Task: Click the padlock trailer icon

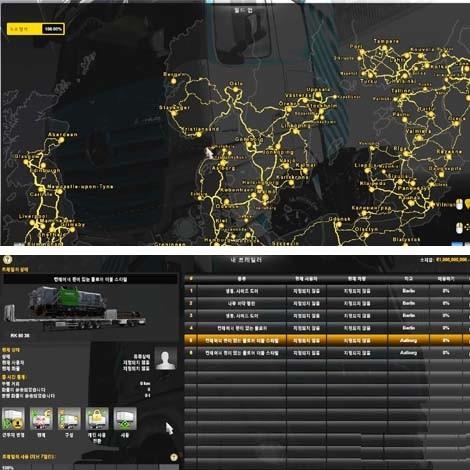Action: pyautogui.click(x=97, y=419)
